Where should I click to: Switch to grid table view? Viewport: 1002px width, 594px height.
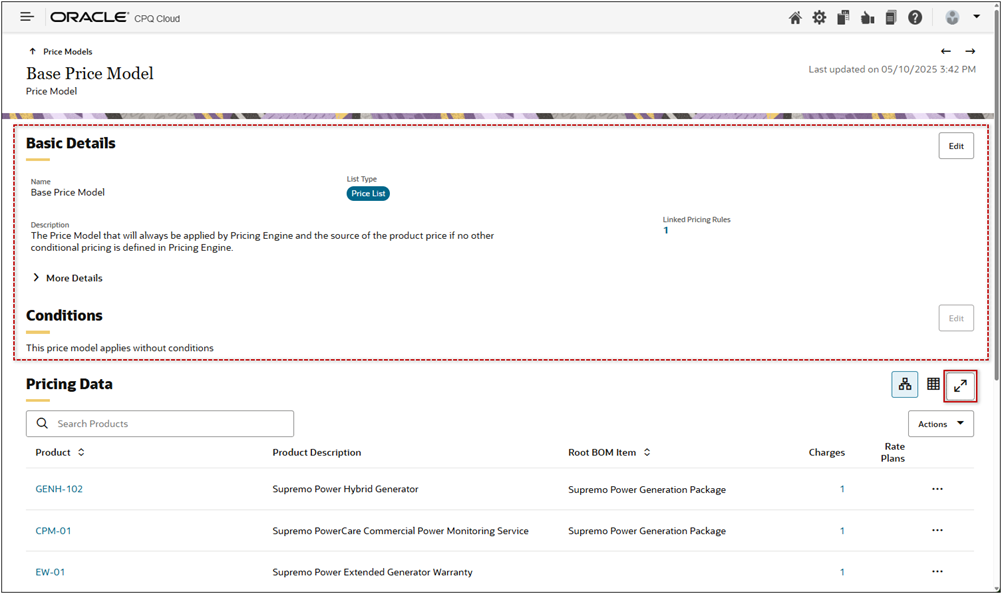pyautogui.click(x=933, y=385)
